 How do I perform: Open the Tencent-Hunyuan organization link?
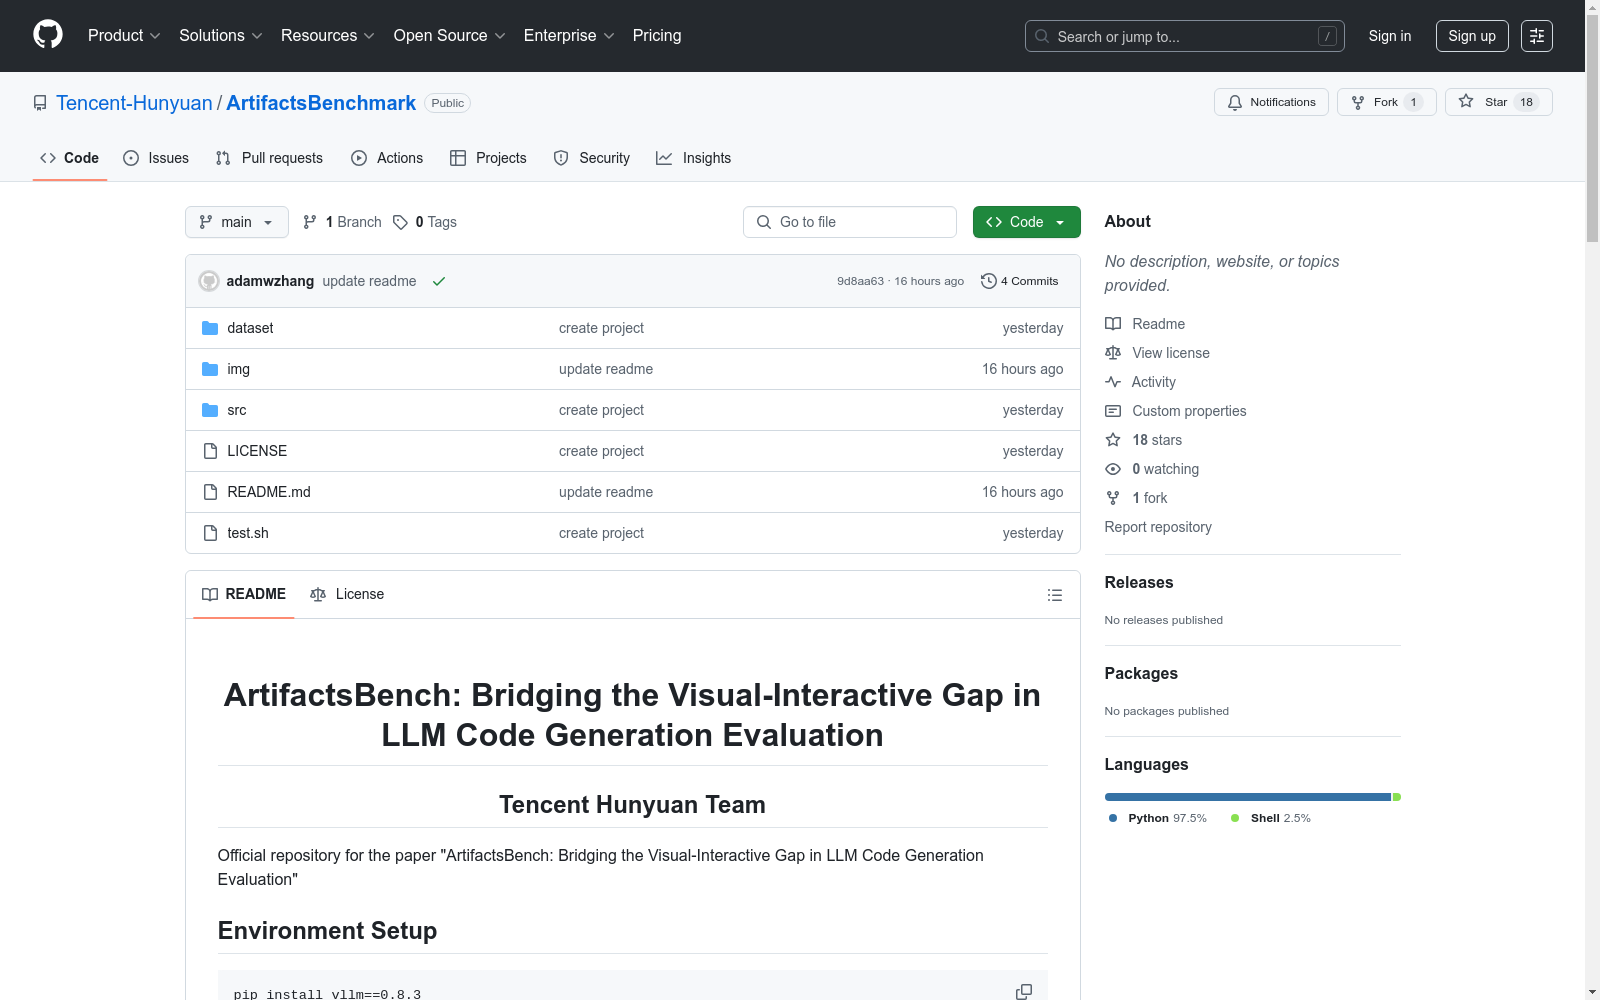coord(134,103)
